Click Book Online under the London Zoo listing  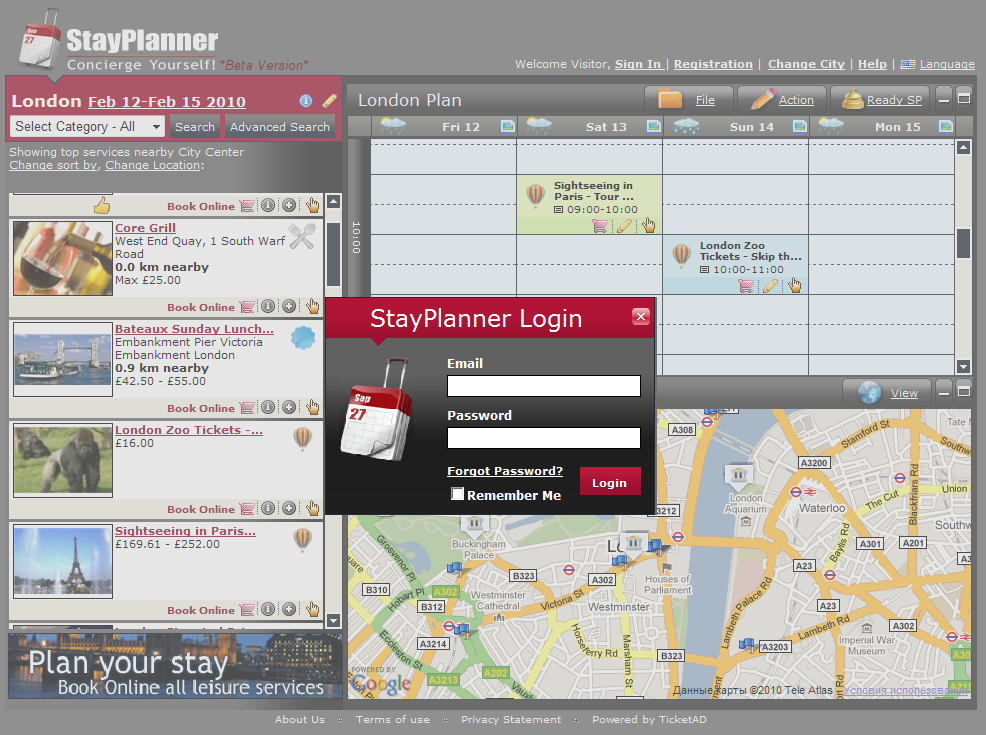(201, 509)
